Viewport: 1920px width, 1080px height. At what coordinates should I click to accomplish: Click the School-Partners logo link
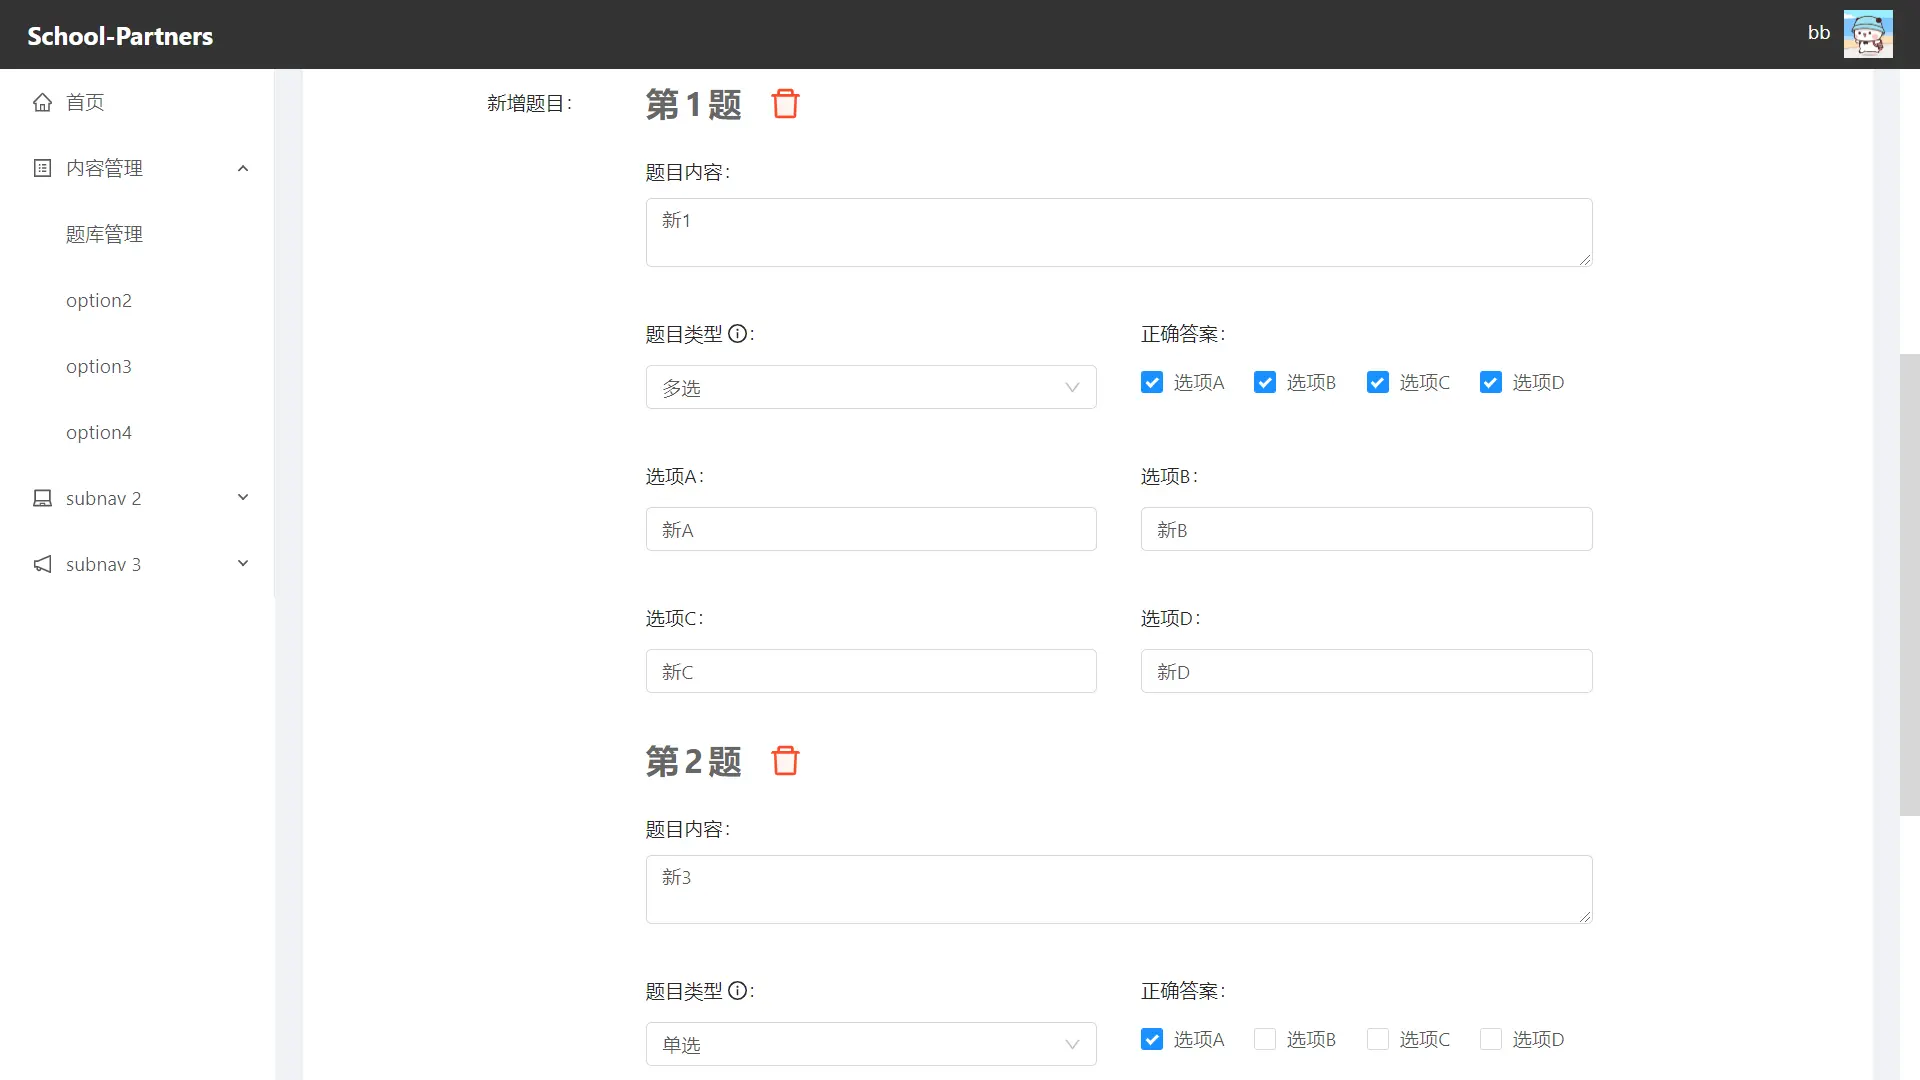tap(120, 36)
